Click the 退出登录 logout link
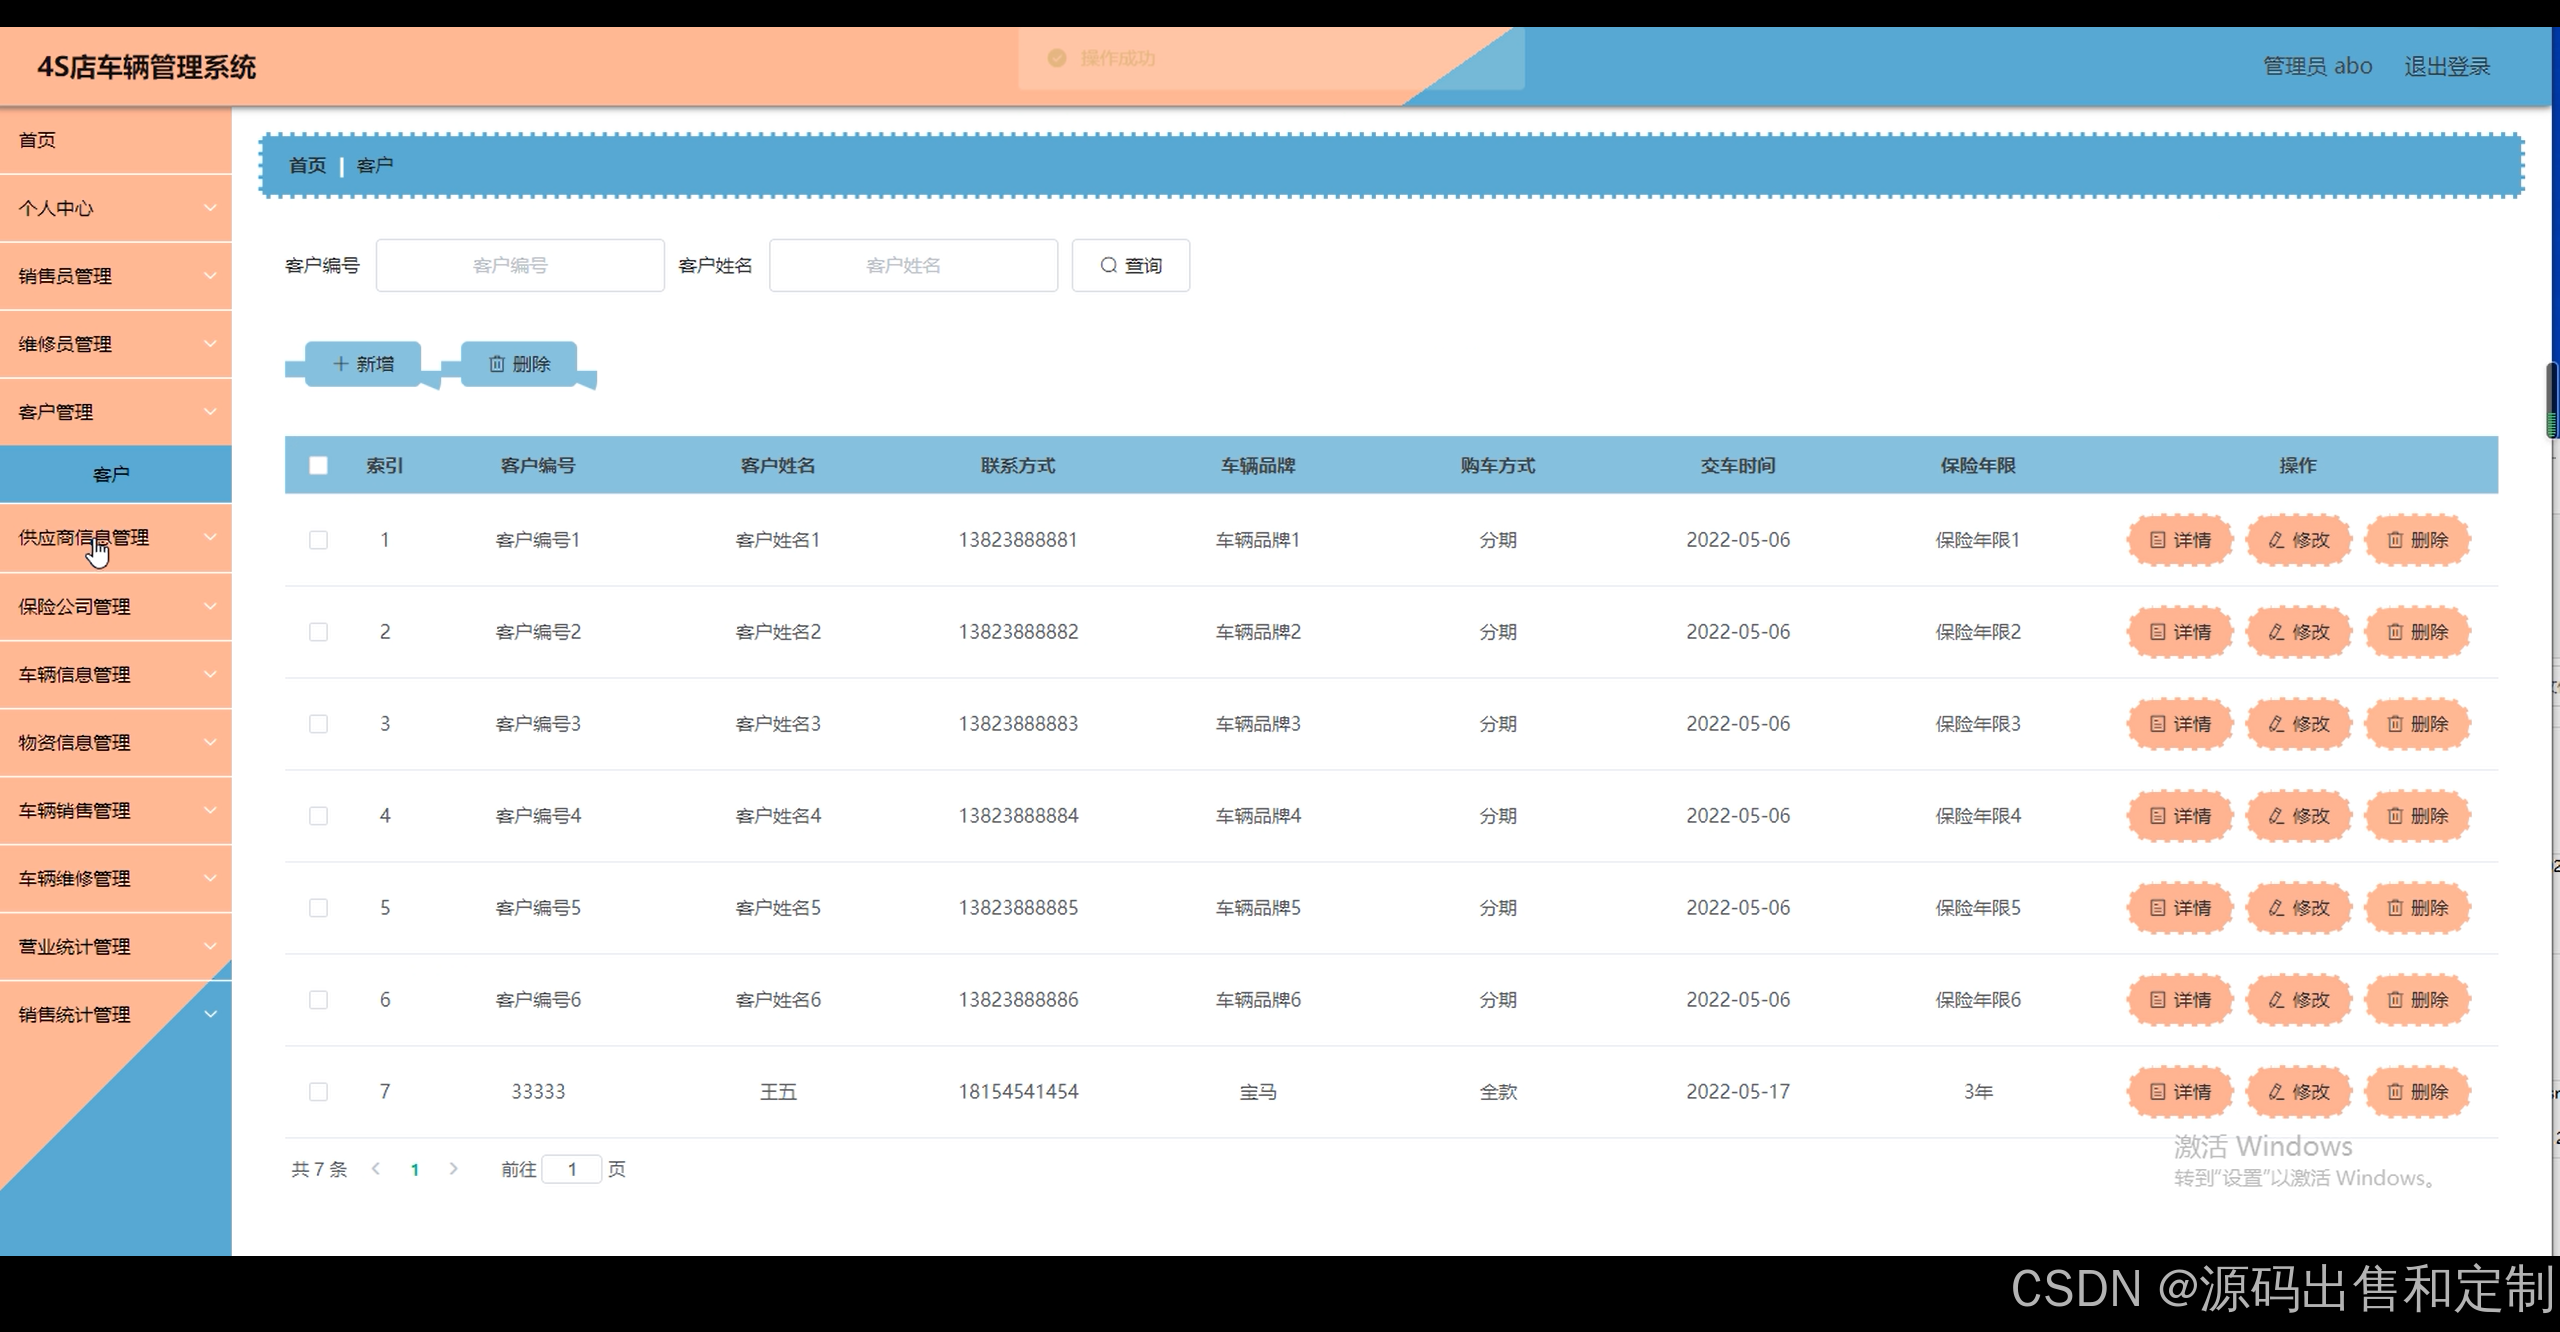The image size is (2560, 1332). pos(2446,67)
